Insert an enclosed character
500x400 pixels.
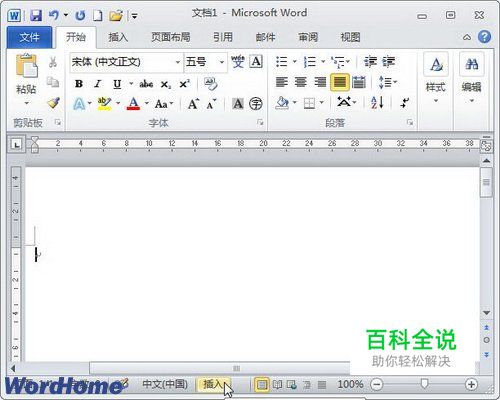pyautogui.click(x=256, y=104)
